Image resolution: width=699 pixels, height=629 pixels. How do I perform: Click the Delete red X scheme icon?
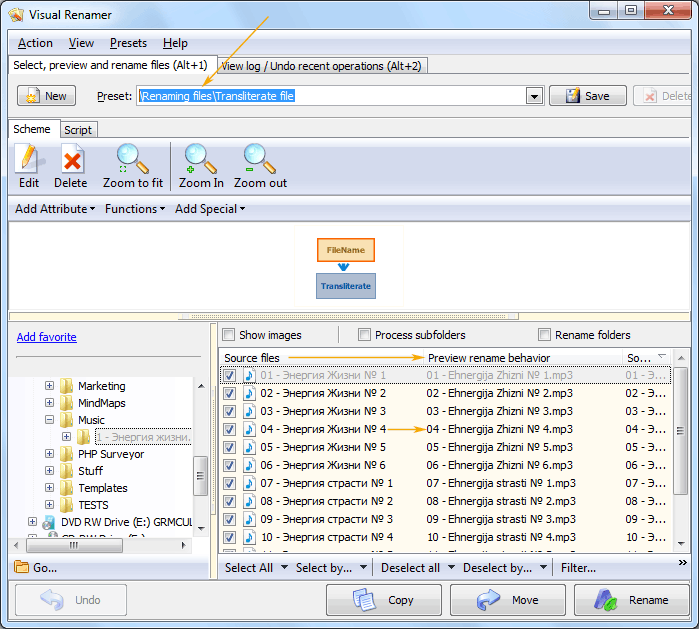[71, 159]
